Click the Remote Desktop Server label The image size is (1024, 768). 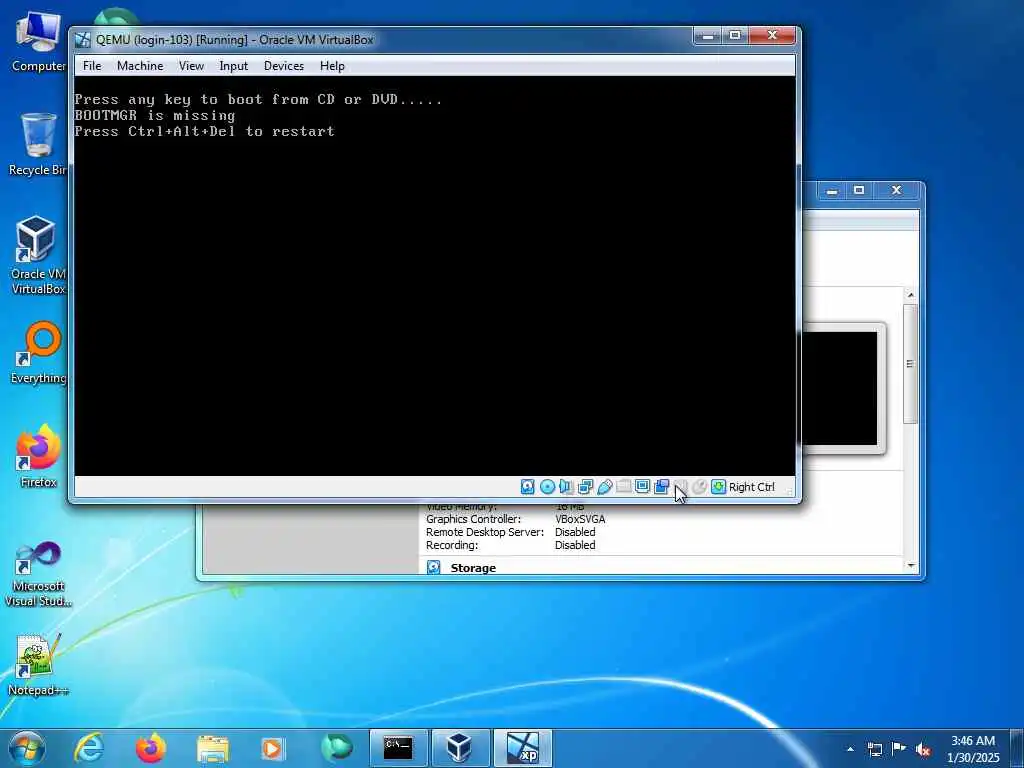(x=485, y=532)
